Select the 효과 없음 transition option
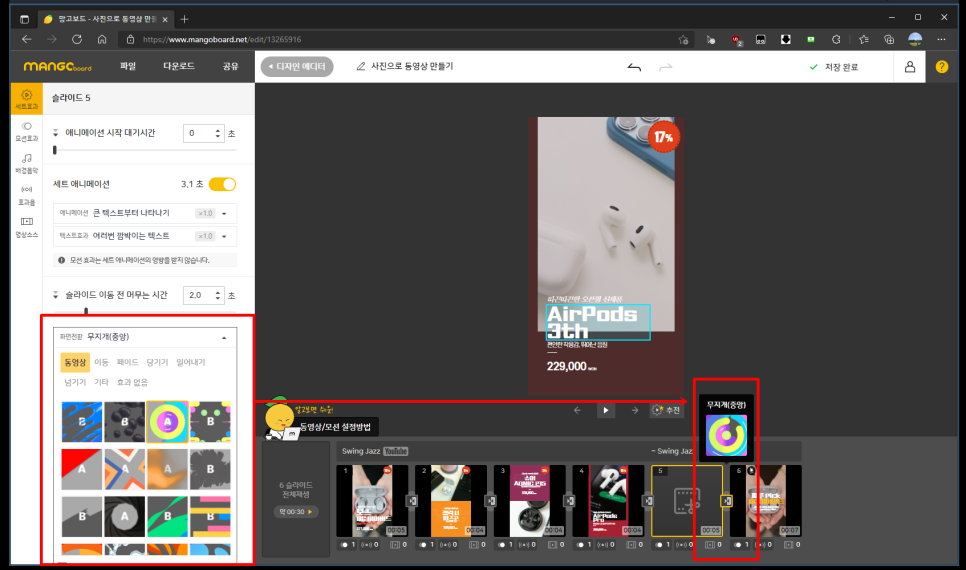This screenshot has height=570, width=966. (132, 383)
